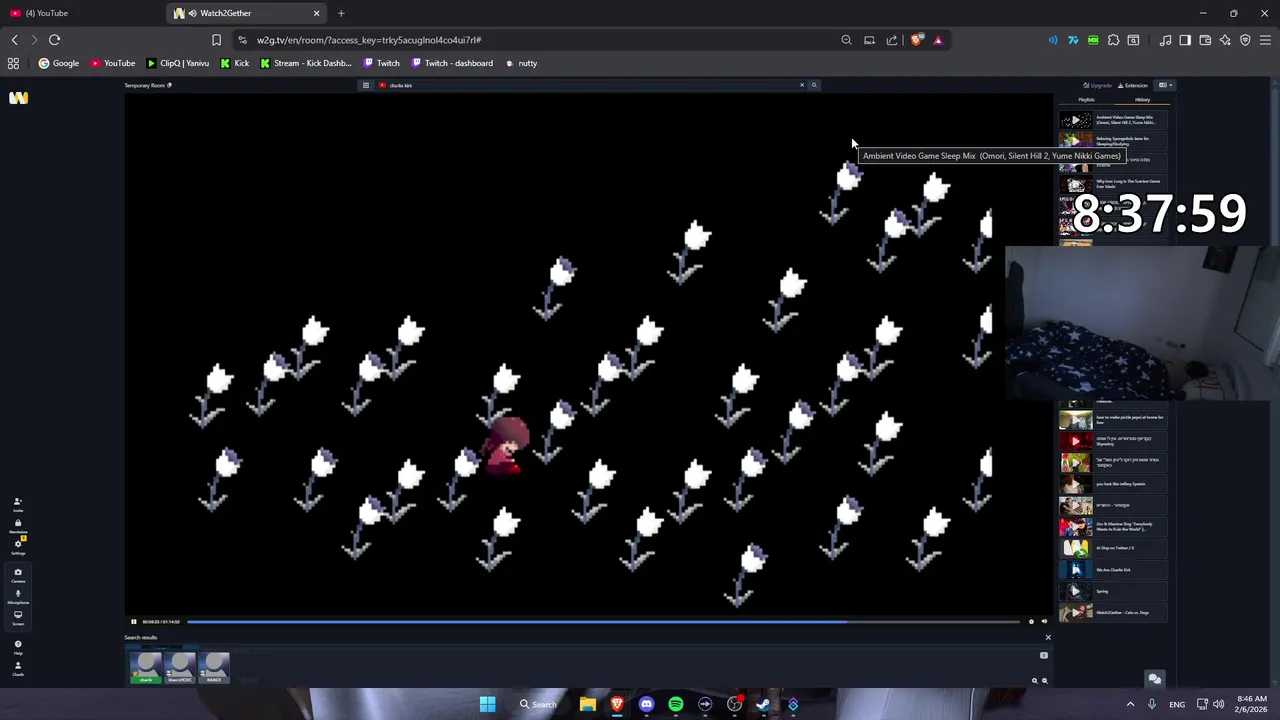Open the Invite option in W2G sidebar
Screen dimensions: 1280x720
point(17,504)
